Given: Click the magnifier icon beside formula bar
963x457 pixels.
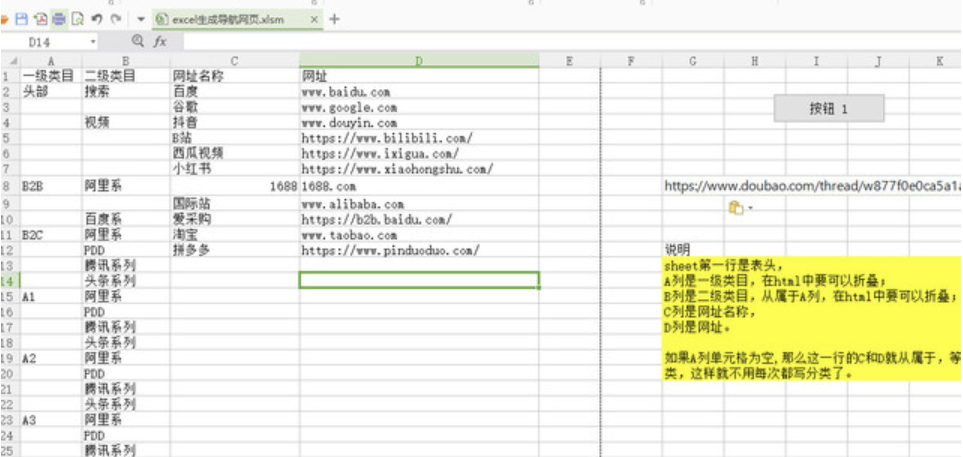Looking at the screenshot, I should [138, 41].
